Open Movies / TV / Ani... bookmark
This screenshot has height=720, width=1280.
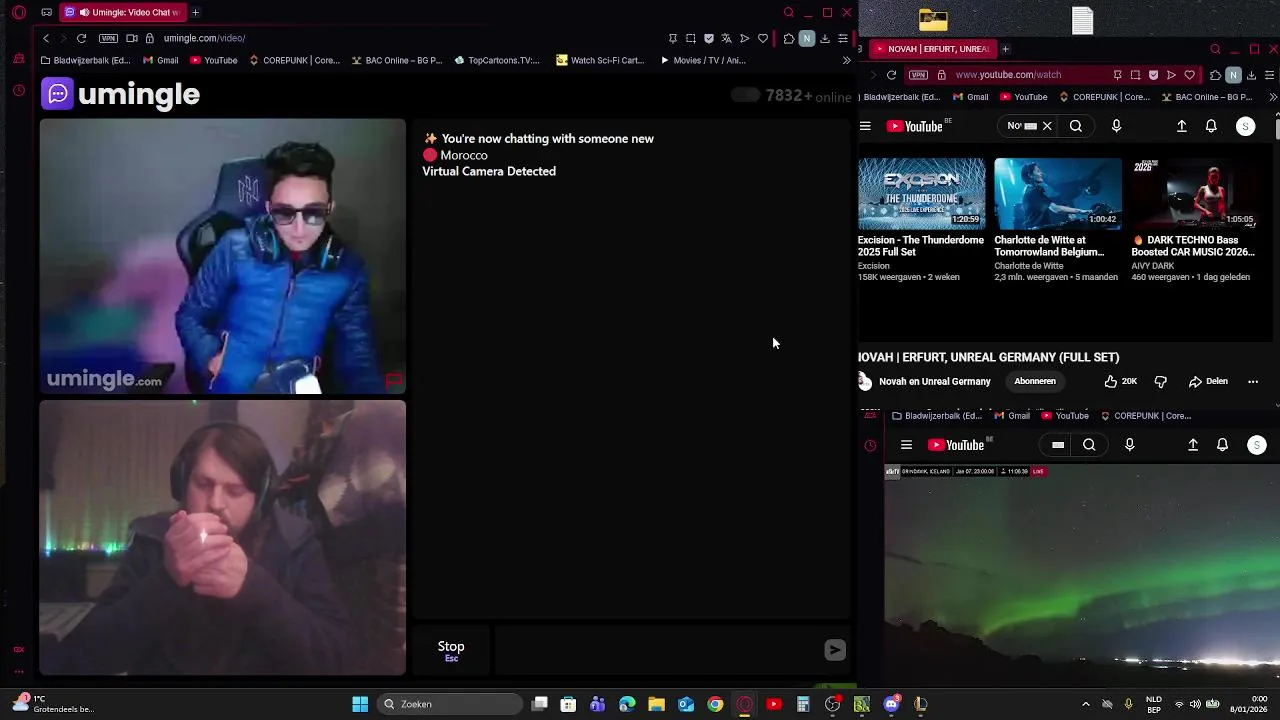pos(703,60)
